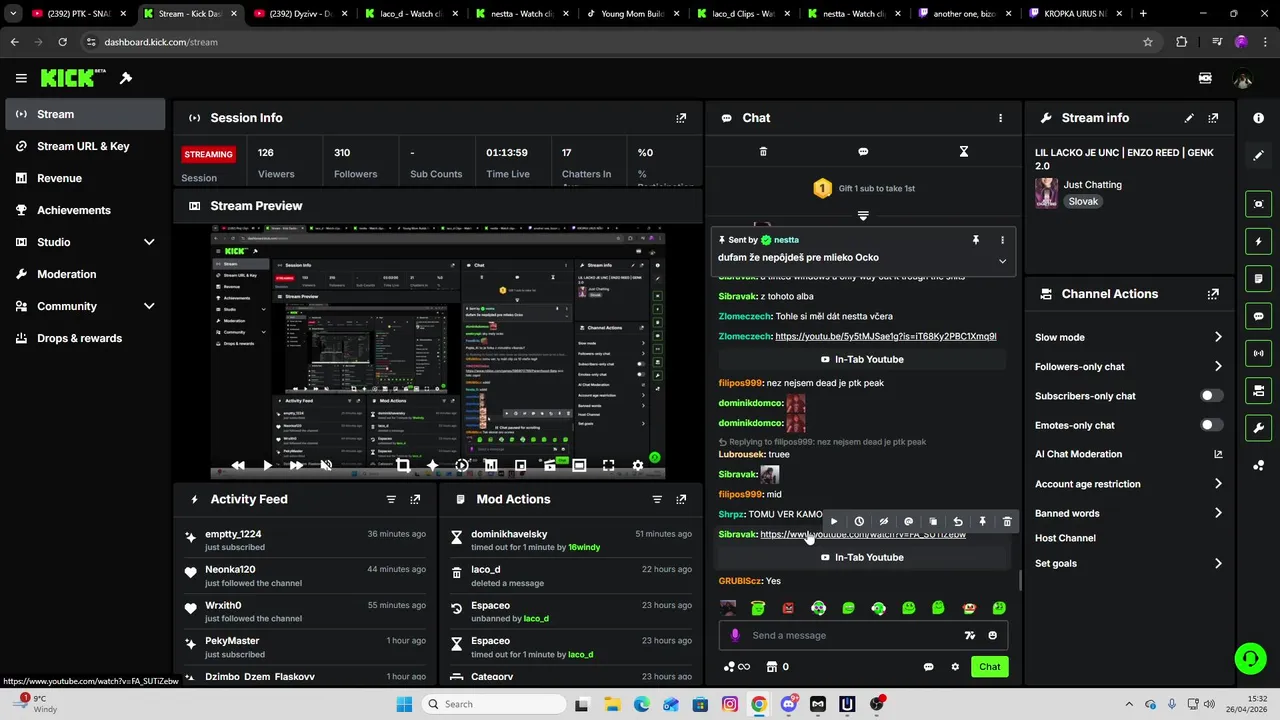
Task: Toggle activity feed lightning widget in right sidebar
Action: [x=1258, y=241]
